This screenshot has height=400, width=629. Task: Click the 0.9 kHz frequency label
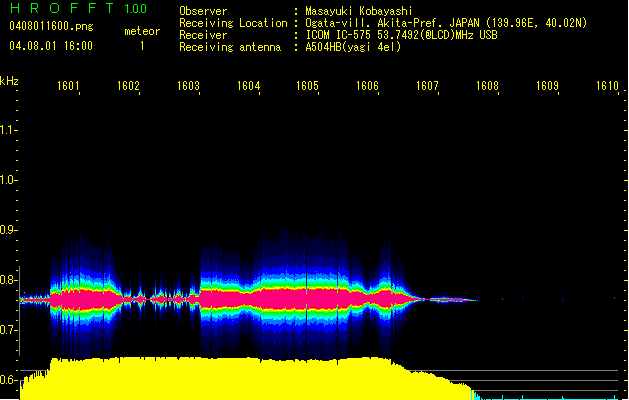pyautogui.click(x=7, y=230)
